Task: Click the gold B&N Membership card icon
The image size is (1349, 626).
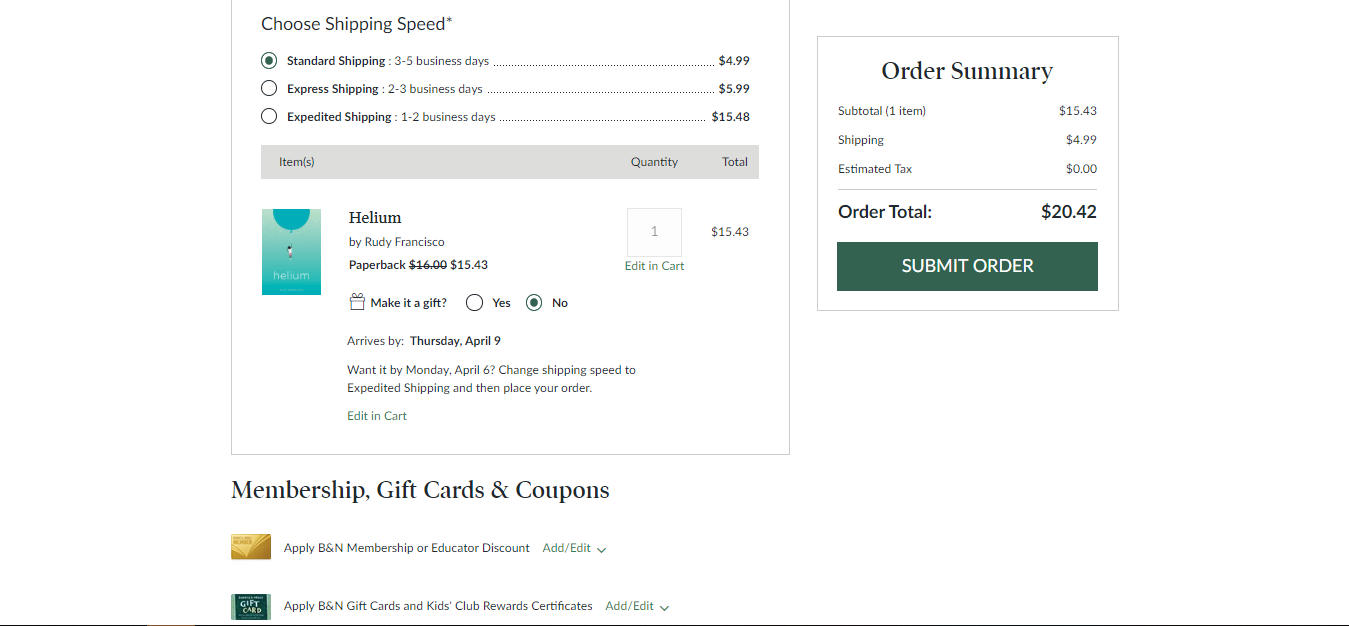Action: point(250,547)
